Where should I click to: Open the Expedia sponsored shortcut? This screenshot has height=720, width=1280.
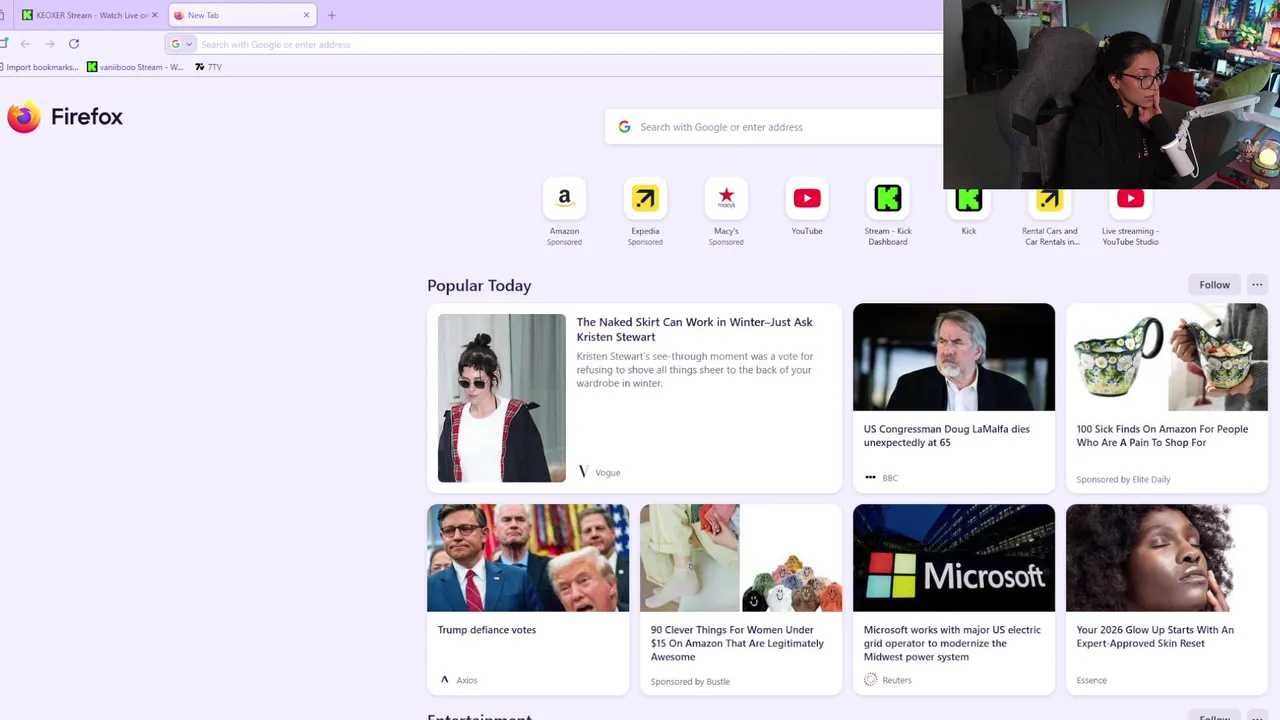click(645, 212)
